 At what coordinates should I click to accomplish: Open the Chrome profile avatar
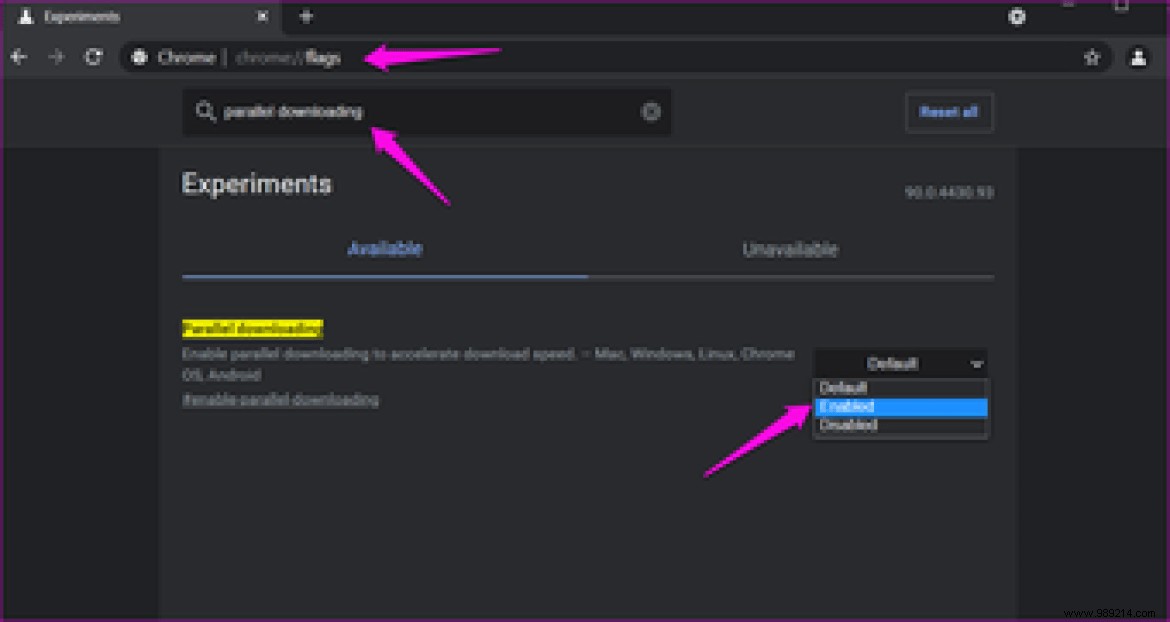pos(1139,57)
